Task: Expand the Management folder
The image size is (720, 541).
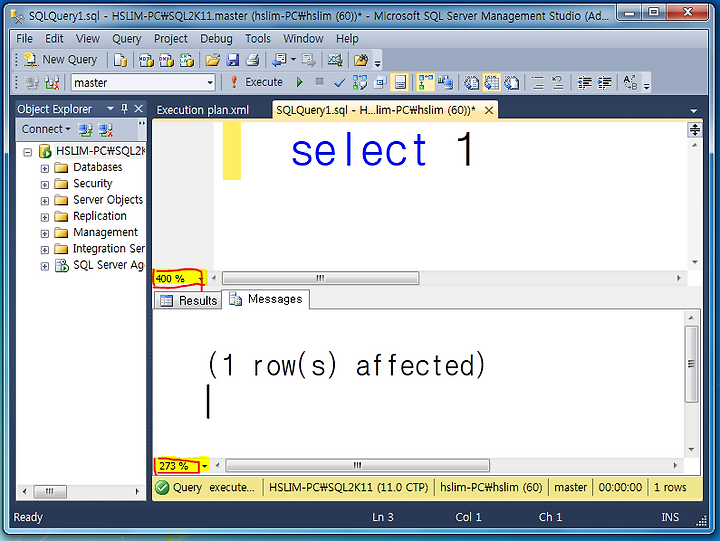Action: click(x=45, y=233)
